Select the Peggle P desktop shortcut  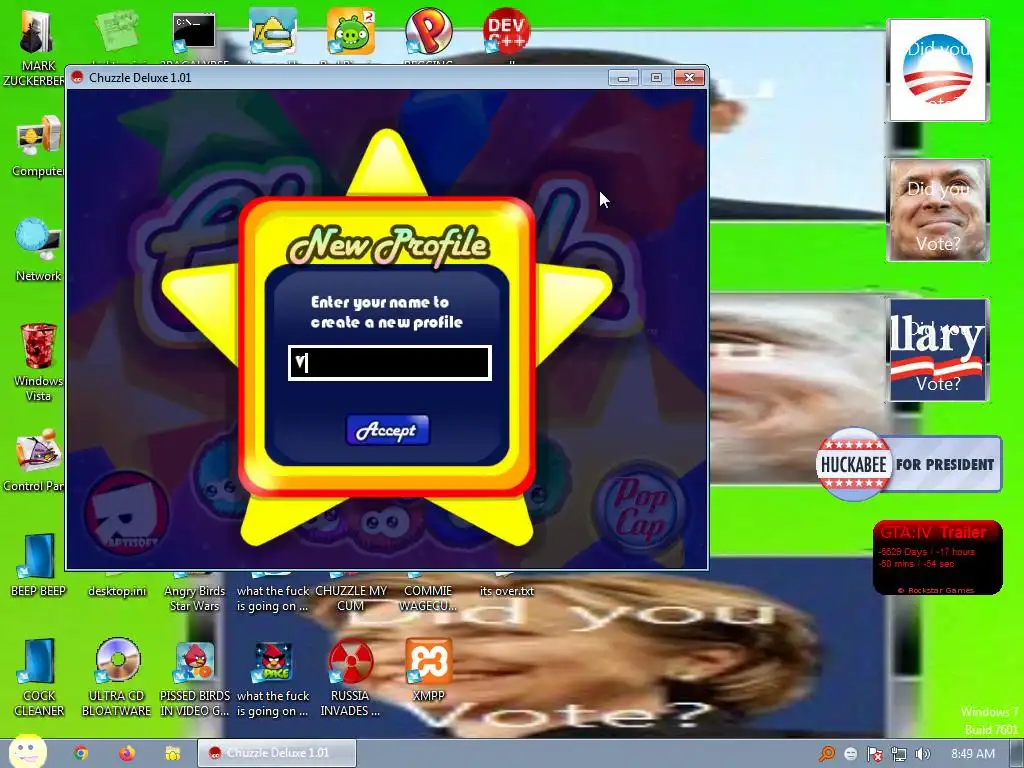[x=428, y=31]
